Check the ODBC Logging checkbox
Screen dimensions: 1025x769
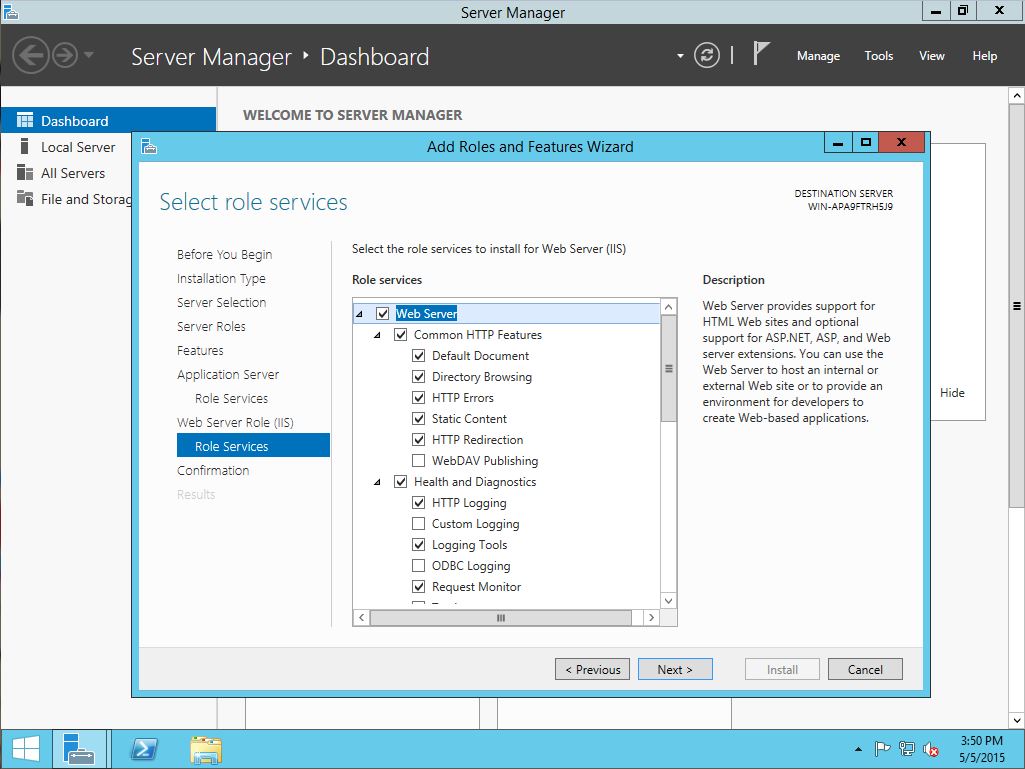pyautogui.click(x=418, y=566)
